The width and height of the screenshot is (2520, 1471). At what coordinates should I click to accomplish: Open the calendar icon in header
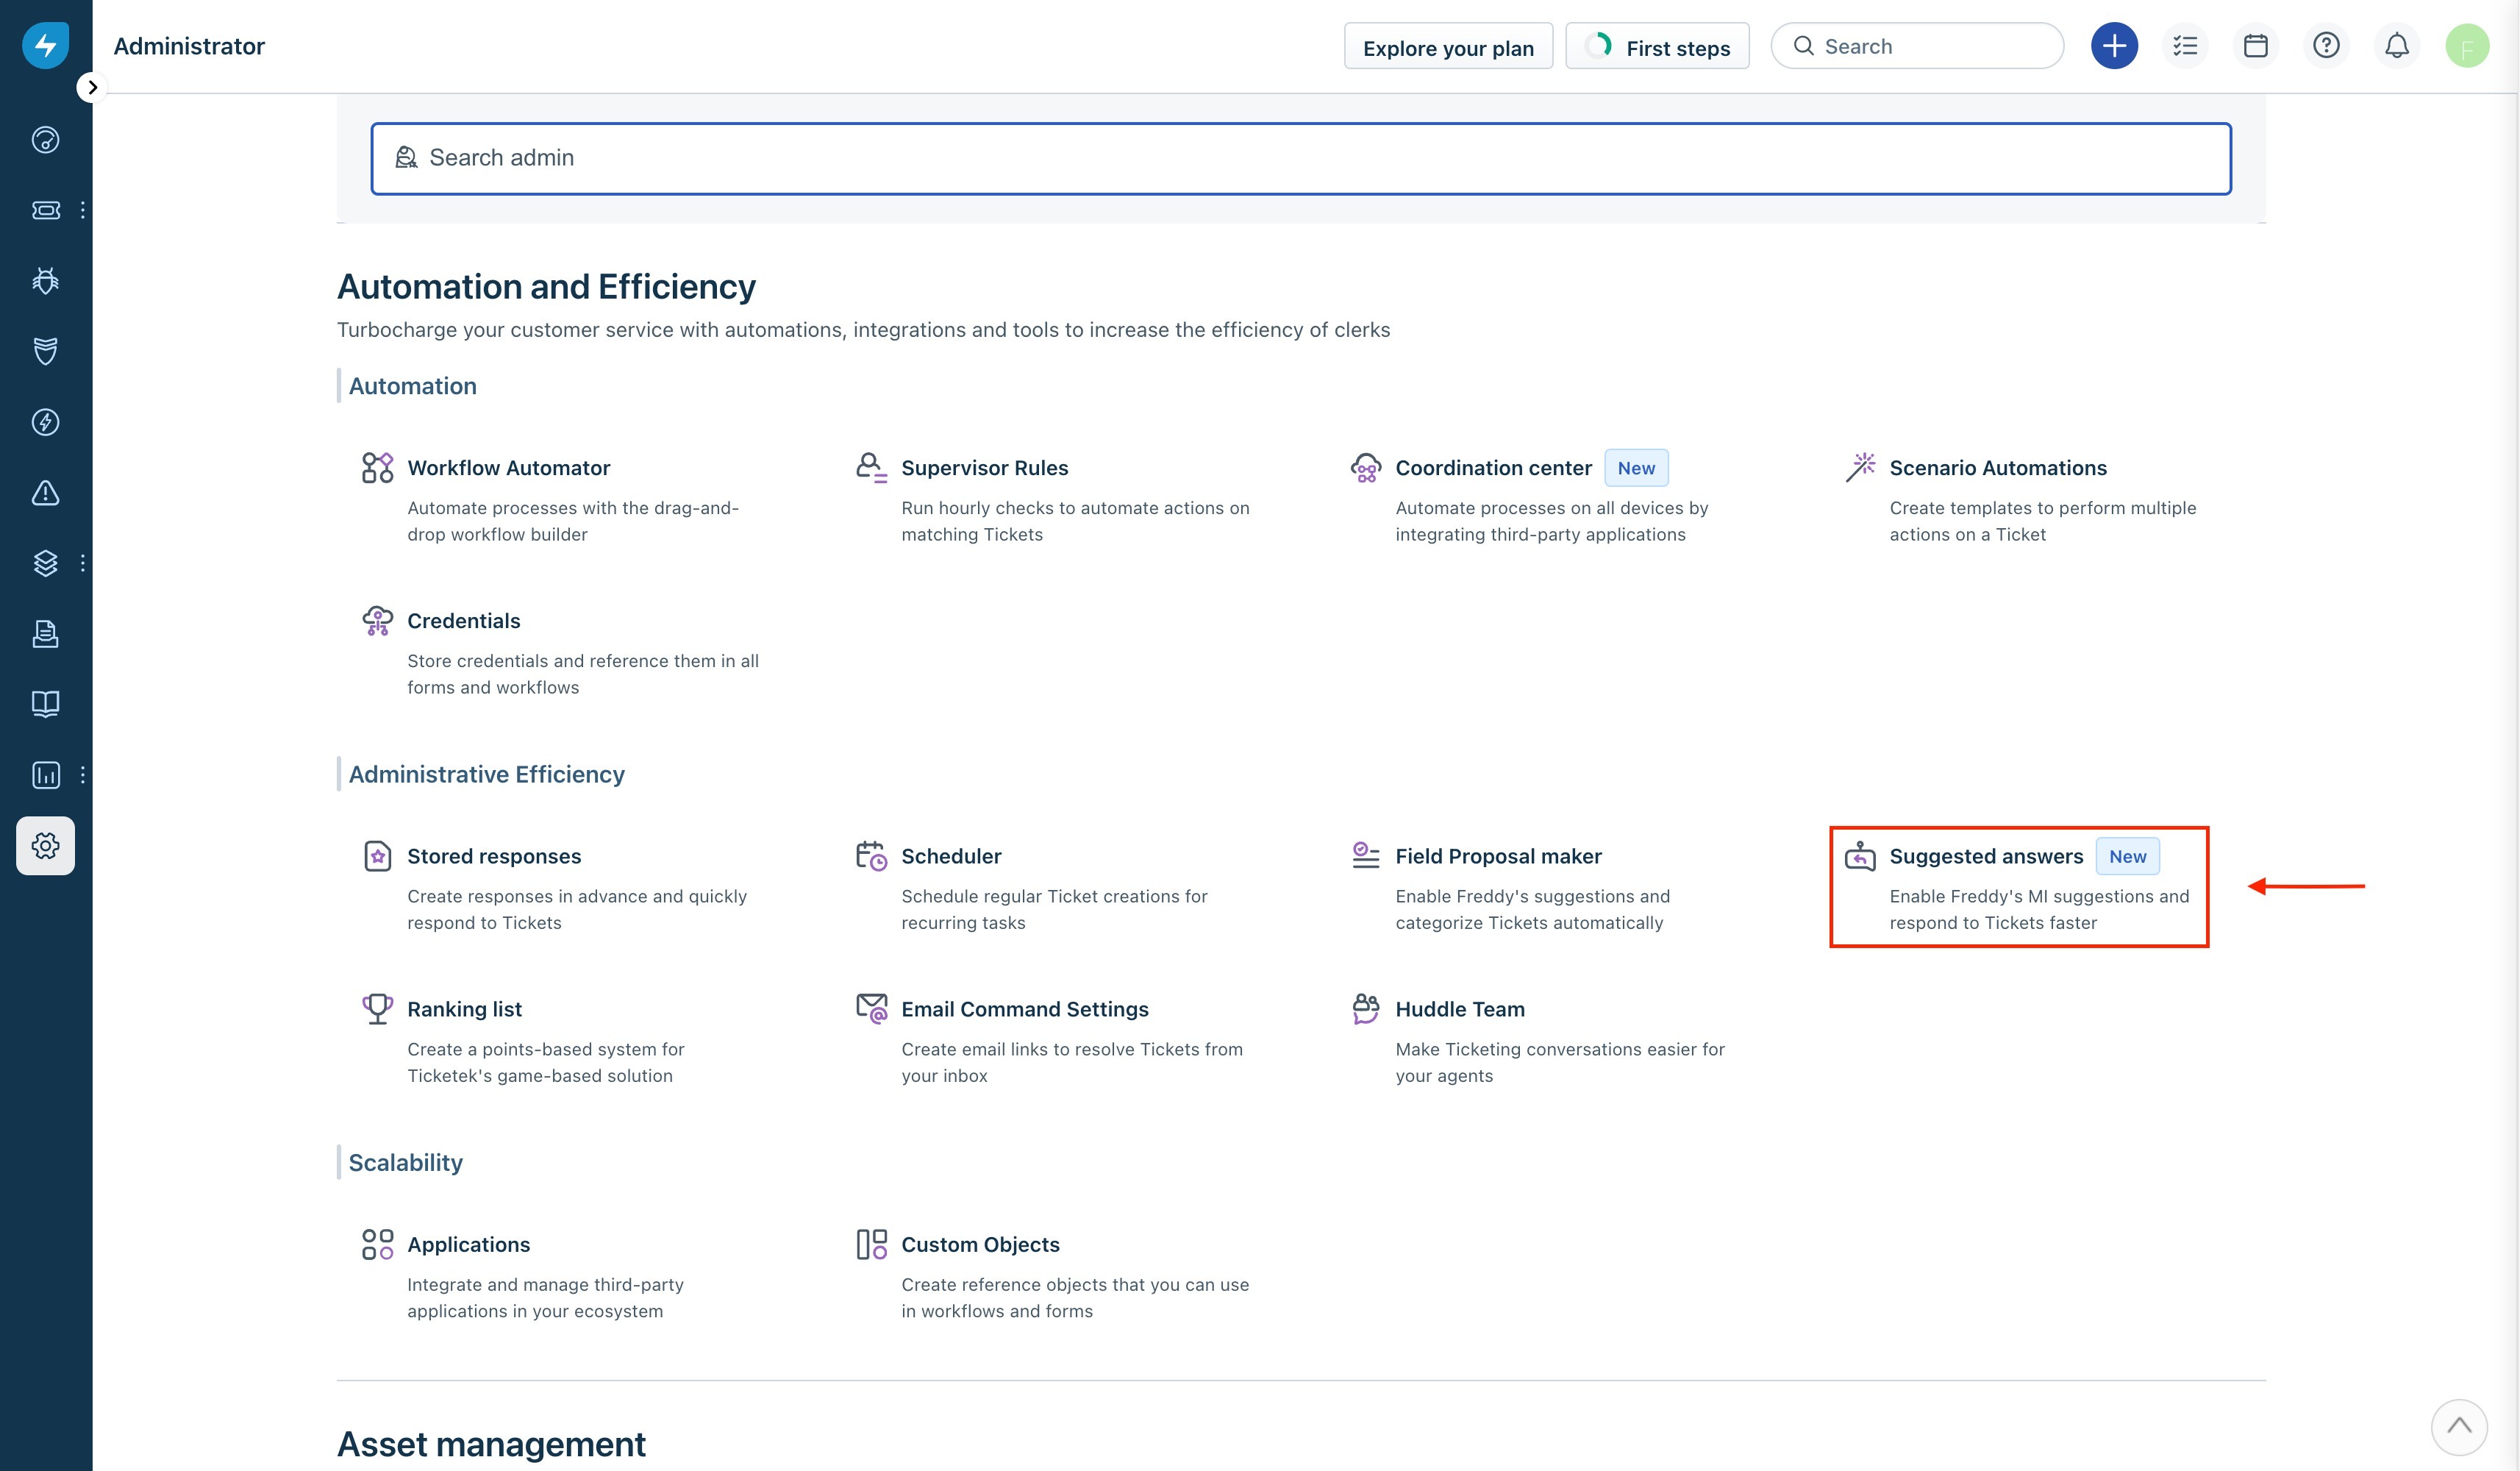point(2256,46)
